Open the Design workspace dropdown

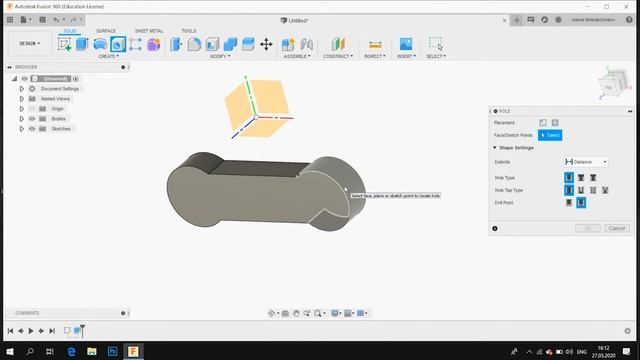point(29,43)
